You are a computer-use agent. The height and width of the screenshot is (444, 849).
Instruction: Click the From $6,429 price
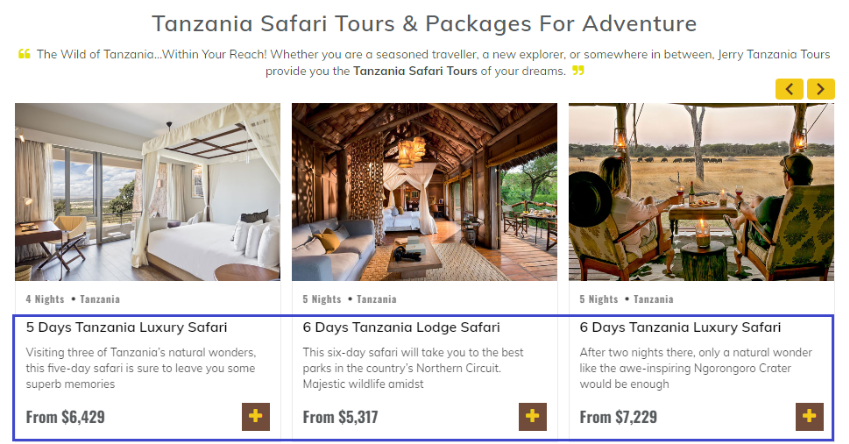pyautogui.click(x=65, y=417)
